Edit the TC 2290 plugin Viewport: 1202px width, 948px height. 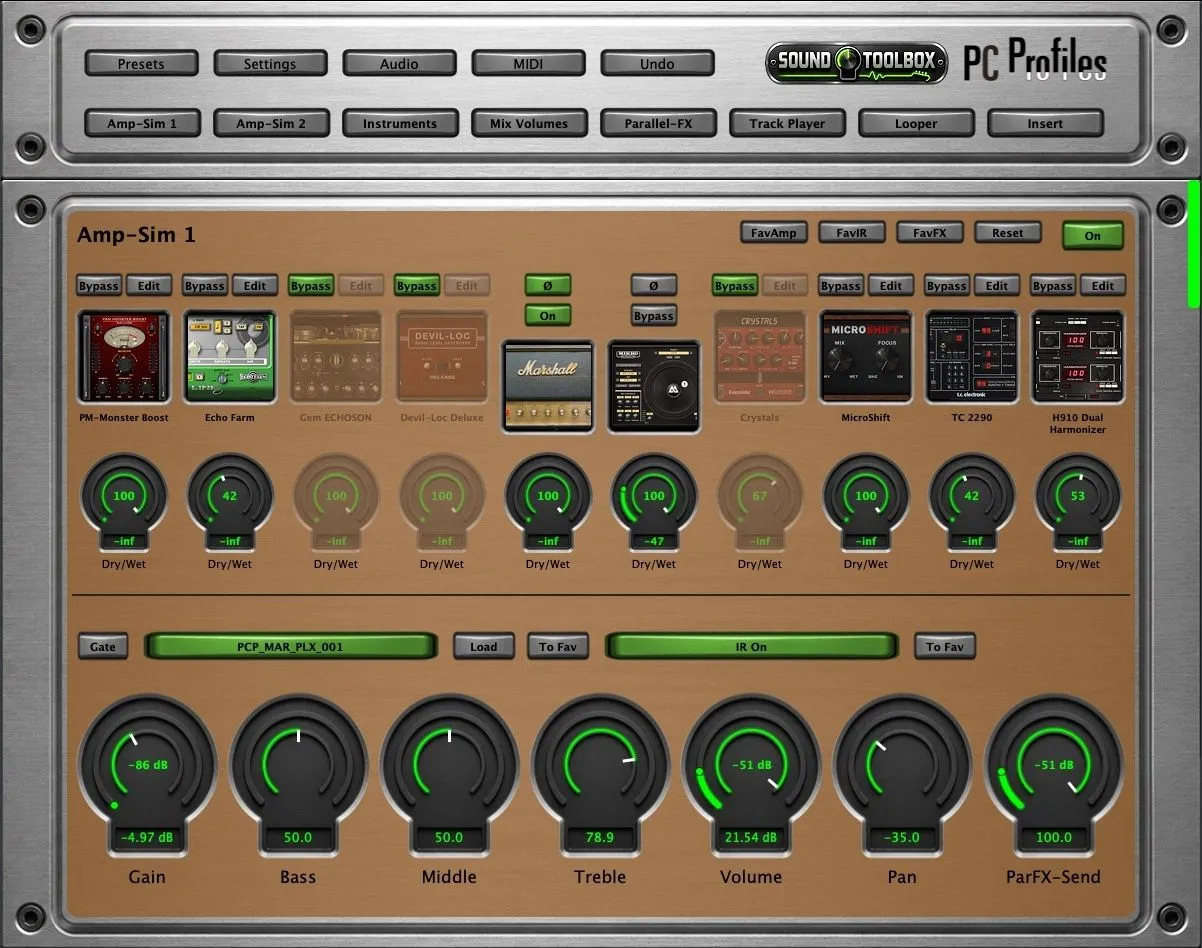point(997,286)
